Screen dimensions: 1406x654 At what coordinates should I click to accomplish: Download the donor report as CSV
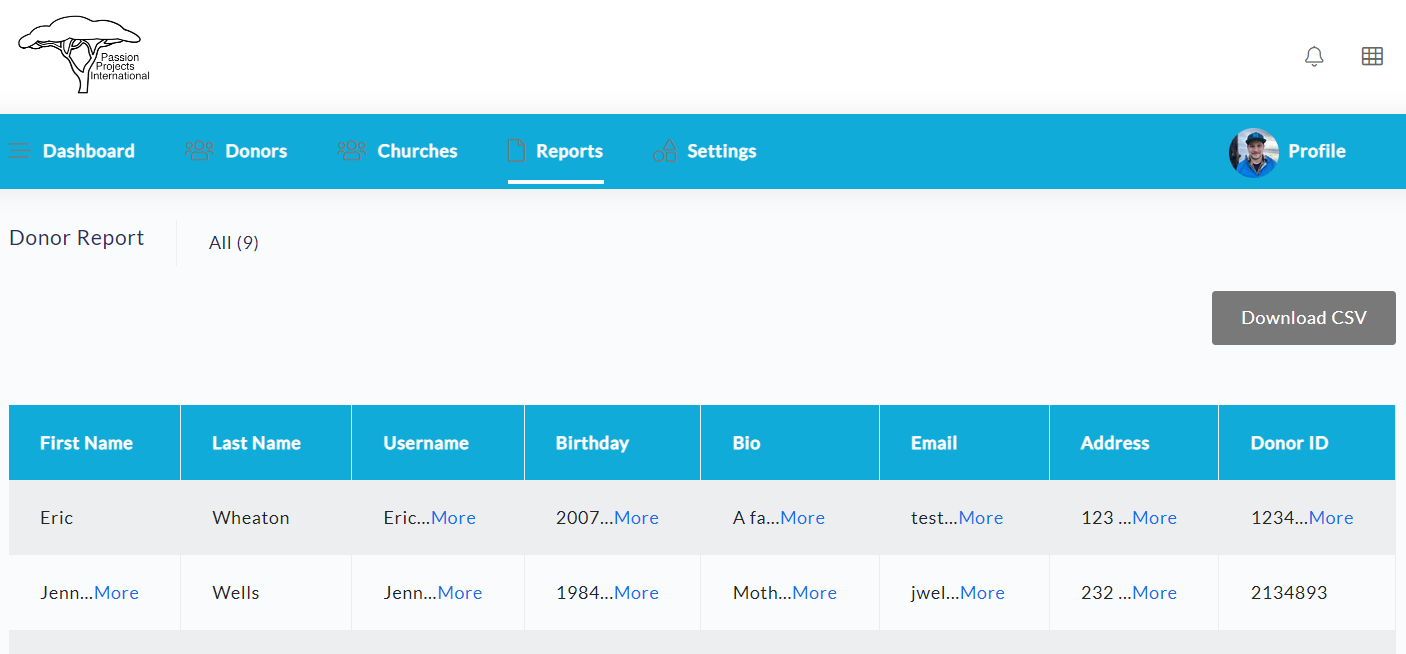click(1303, 318)
